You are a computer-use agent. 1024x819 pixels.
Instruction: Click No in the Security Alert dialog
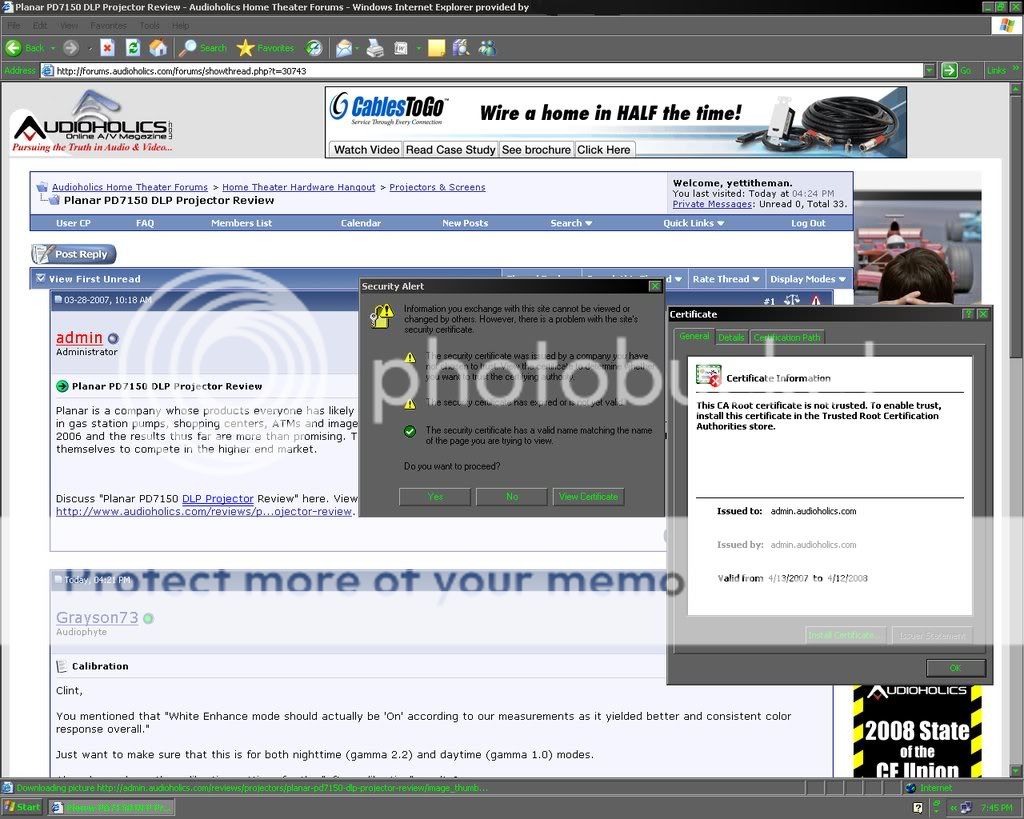click(512, 497)
